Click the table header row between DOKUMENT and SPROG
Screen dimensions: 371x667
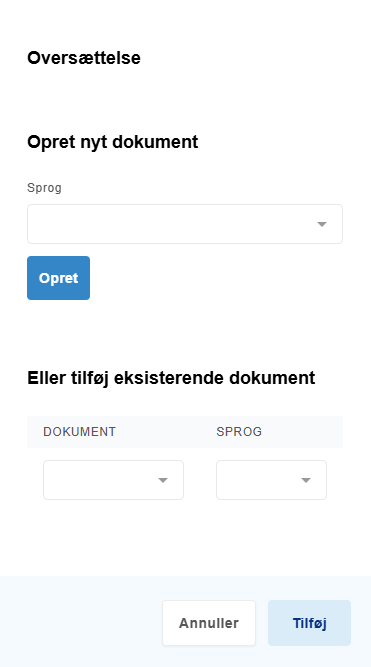coord(166,432)
